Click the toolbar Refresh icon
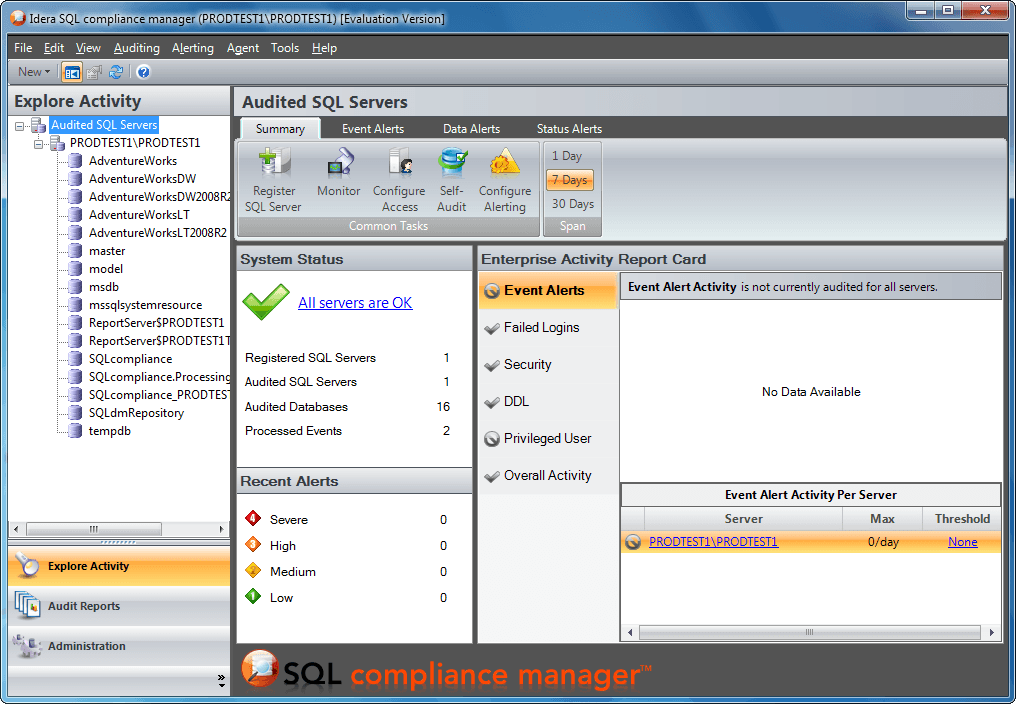 (116, 72)
